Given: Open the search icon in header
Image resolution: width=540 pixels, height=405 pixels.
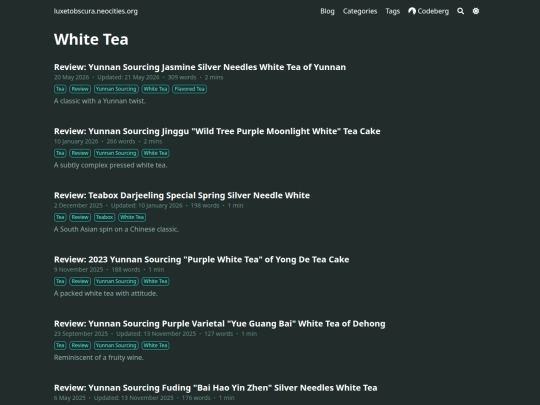Looking at the screenshot, I should [x=460, y=11].
